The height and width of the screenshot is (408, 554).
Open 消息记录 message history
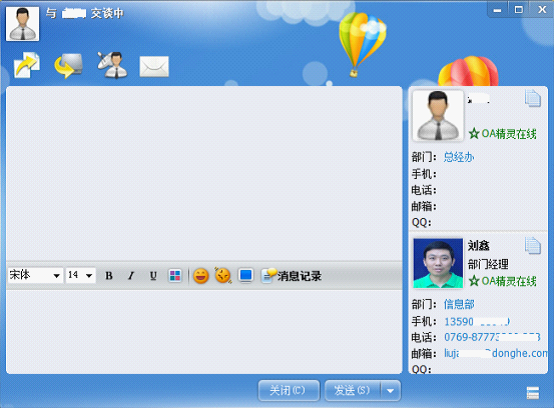[x=292, y=276]
